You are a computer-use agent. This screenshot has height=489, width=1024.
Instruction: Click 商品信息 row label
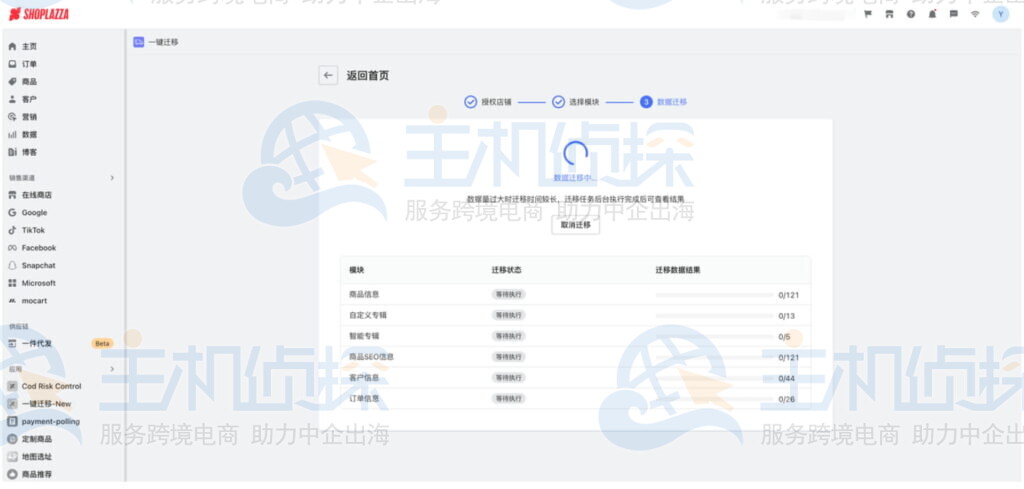[364, 294]
